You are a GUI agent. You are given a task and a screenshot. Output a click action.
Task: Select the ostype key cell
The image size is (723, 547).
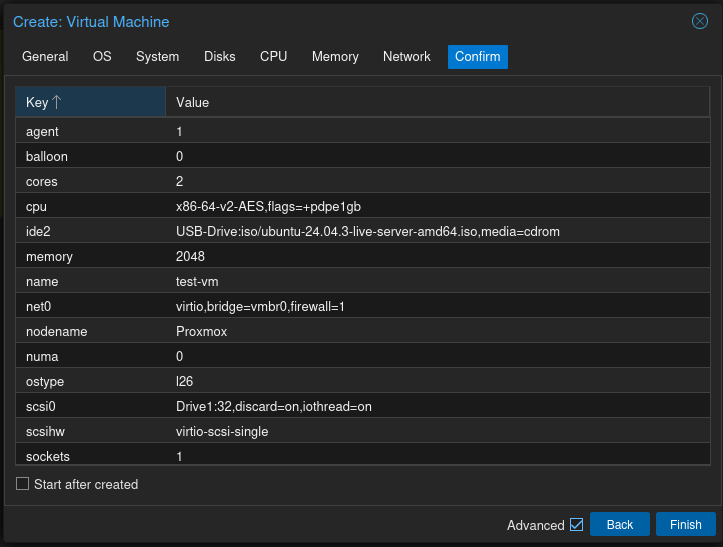(x=90, y=381)
